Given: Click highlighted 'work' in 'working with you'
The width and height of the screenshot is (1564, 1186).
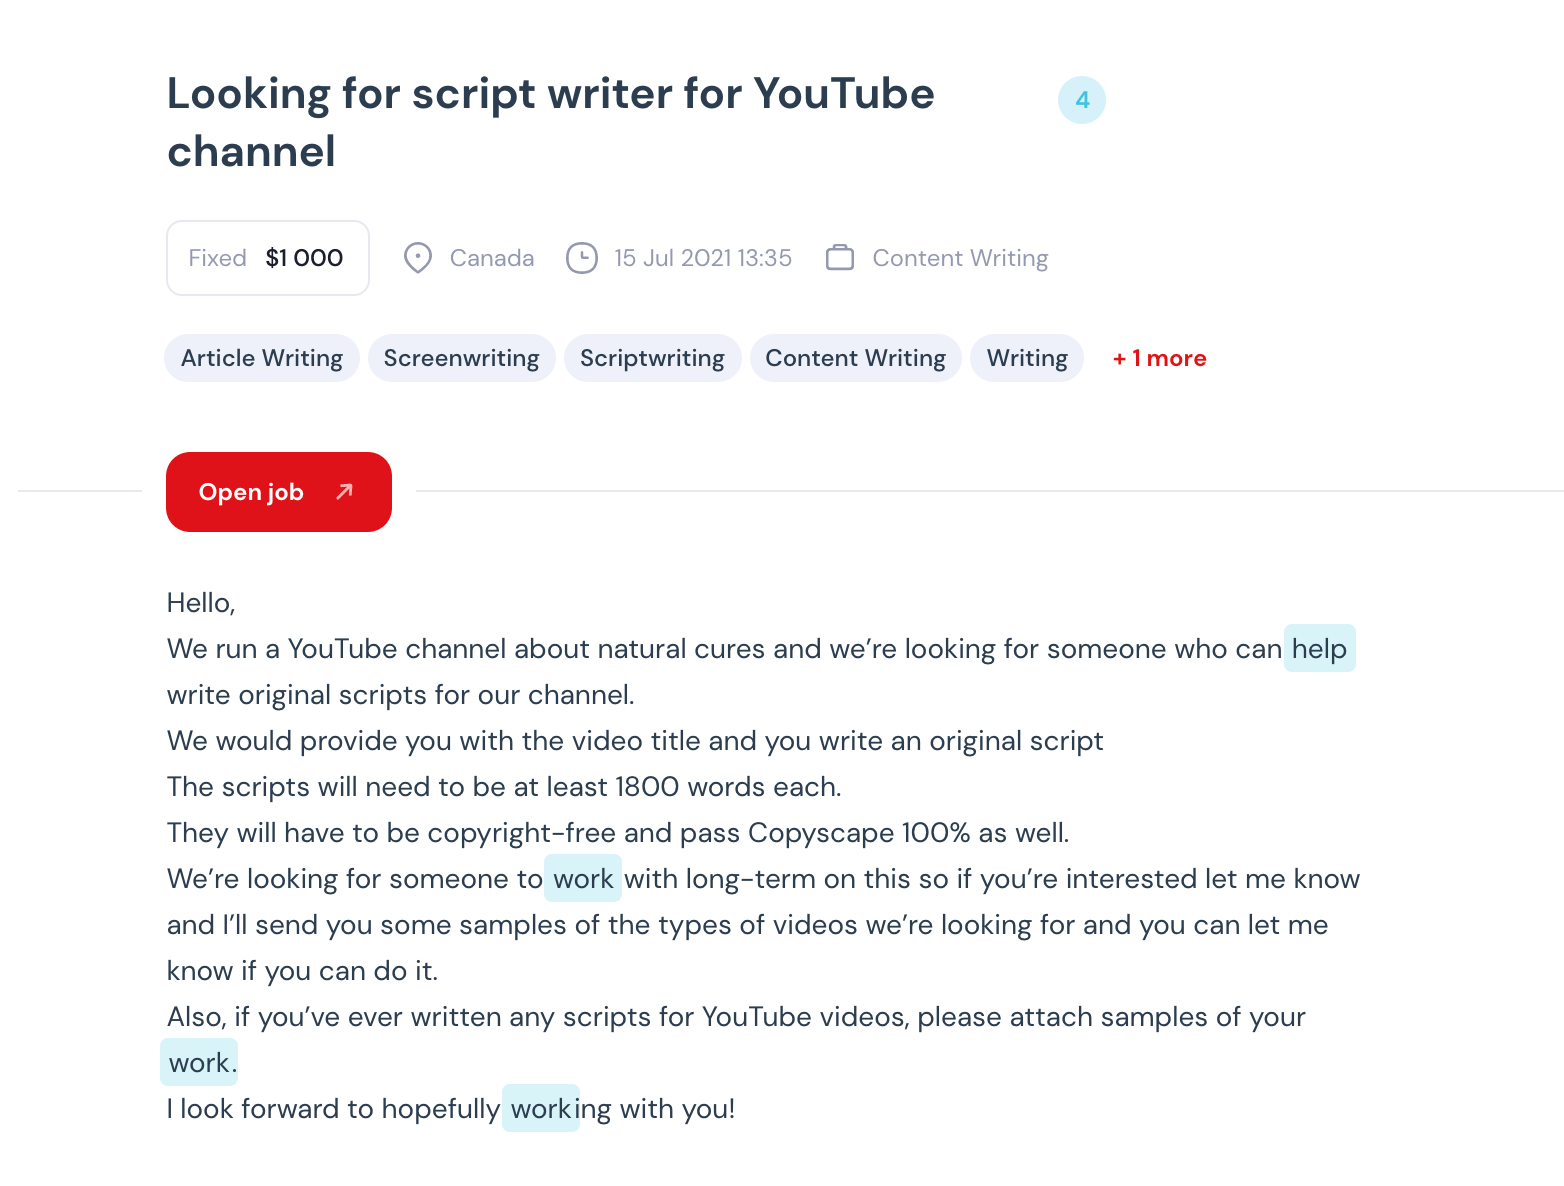Looking at the screenshot, I should [541, 1109].
